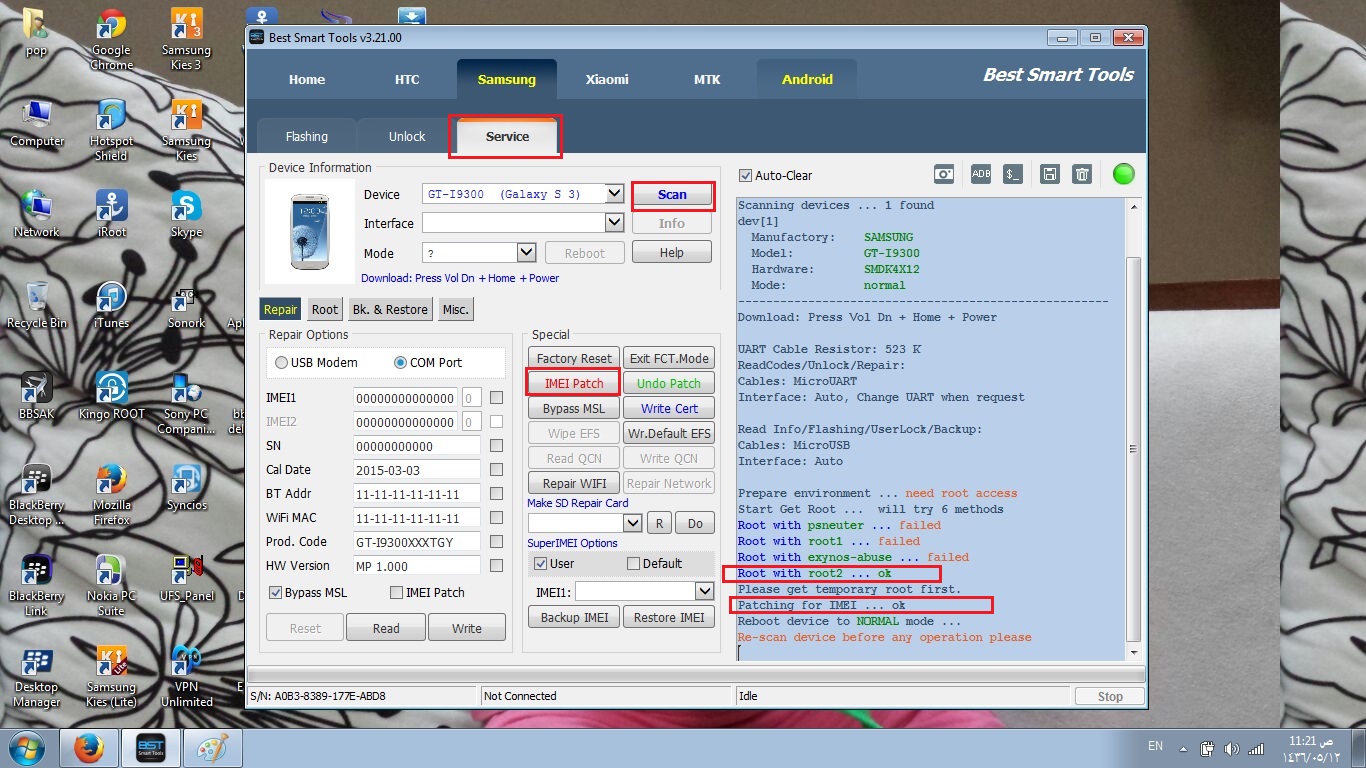Check the SN row checkbox
The height and width of the screenshot is (768, 1366).
496,445
